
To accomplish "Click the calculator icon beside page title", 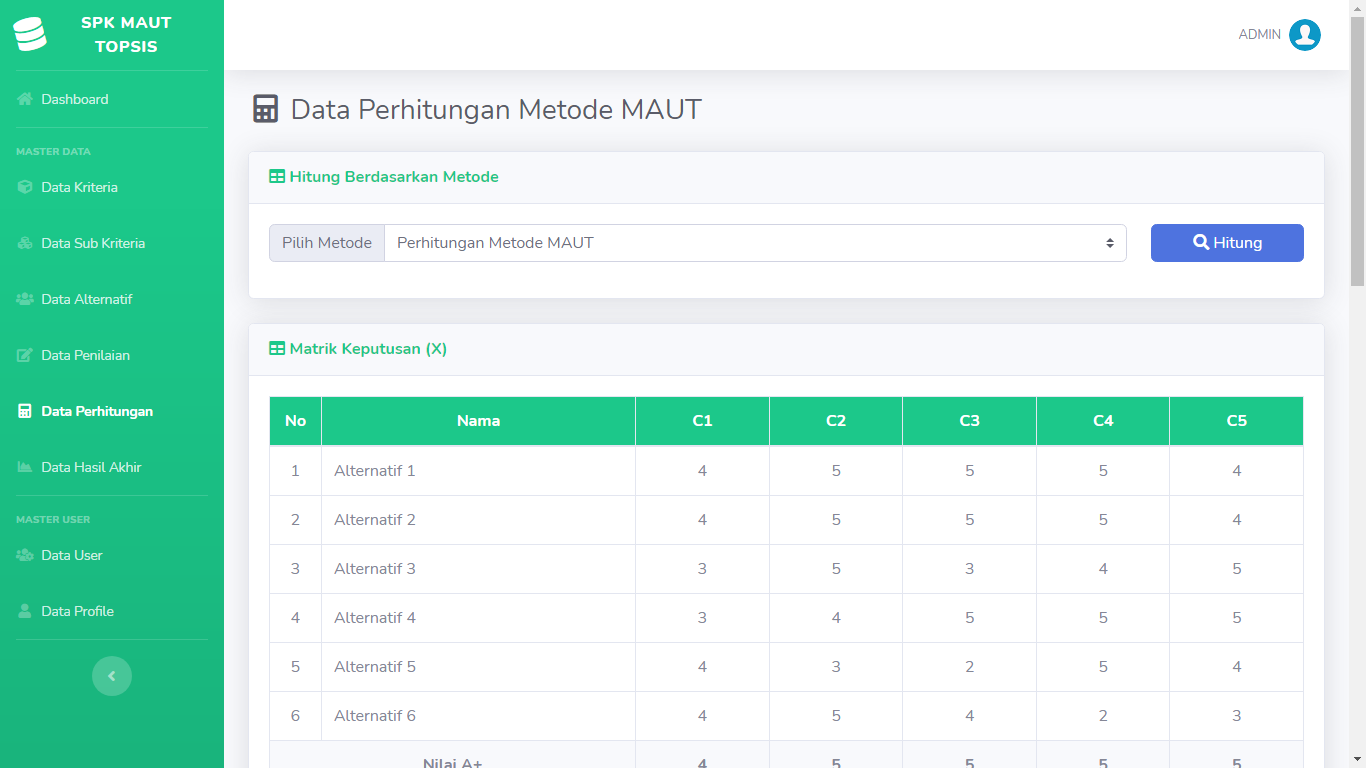I will click(x=265, y=109).
